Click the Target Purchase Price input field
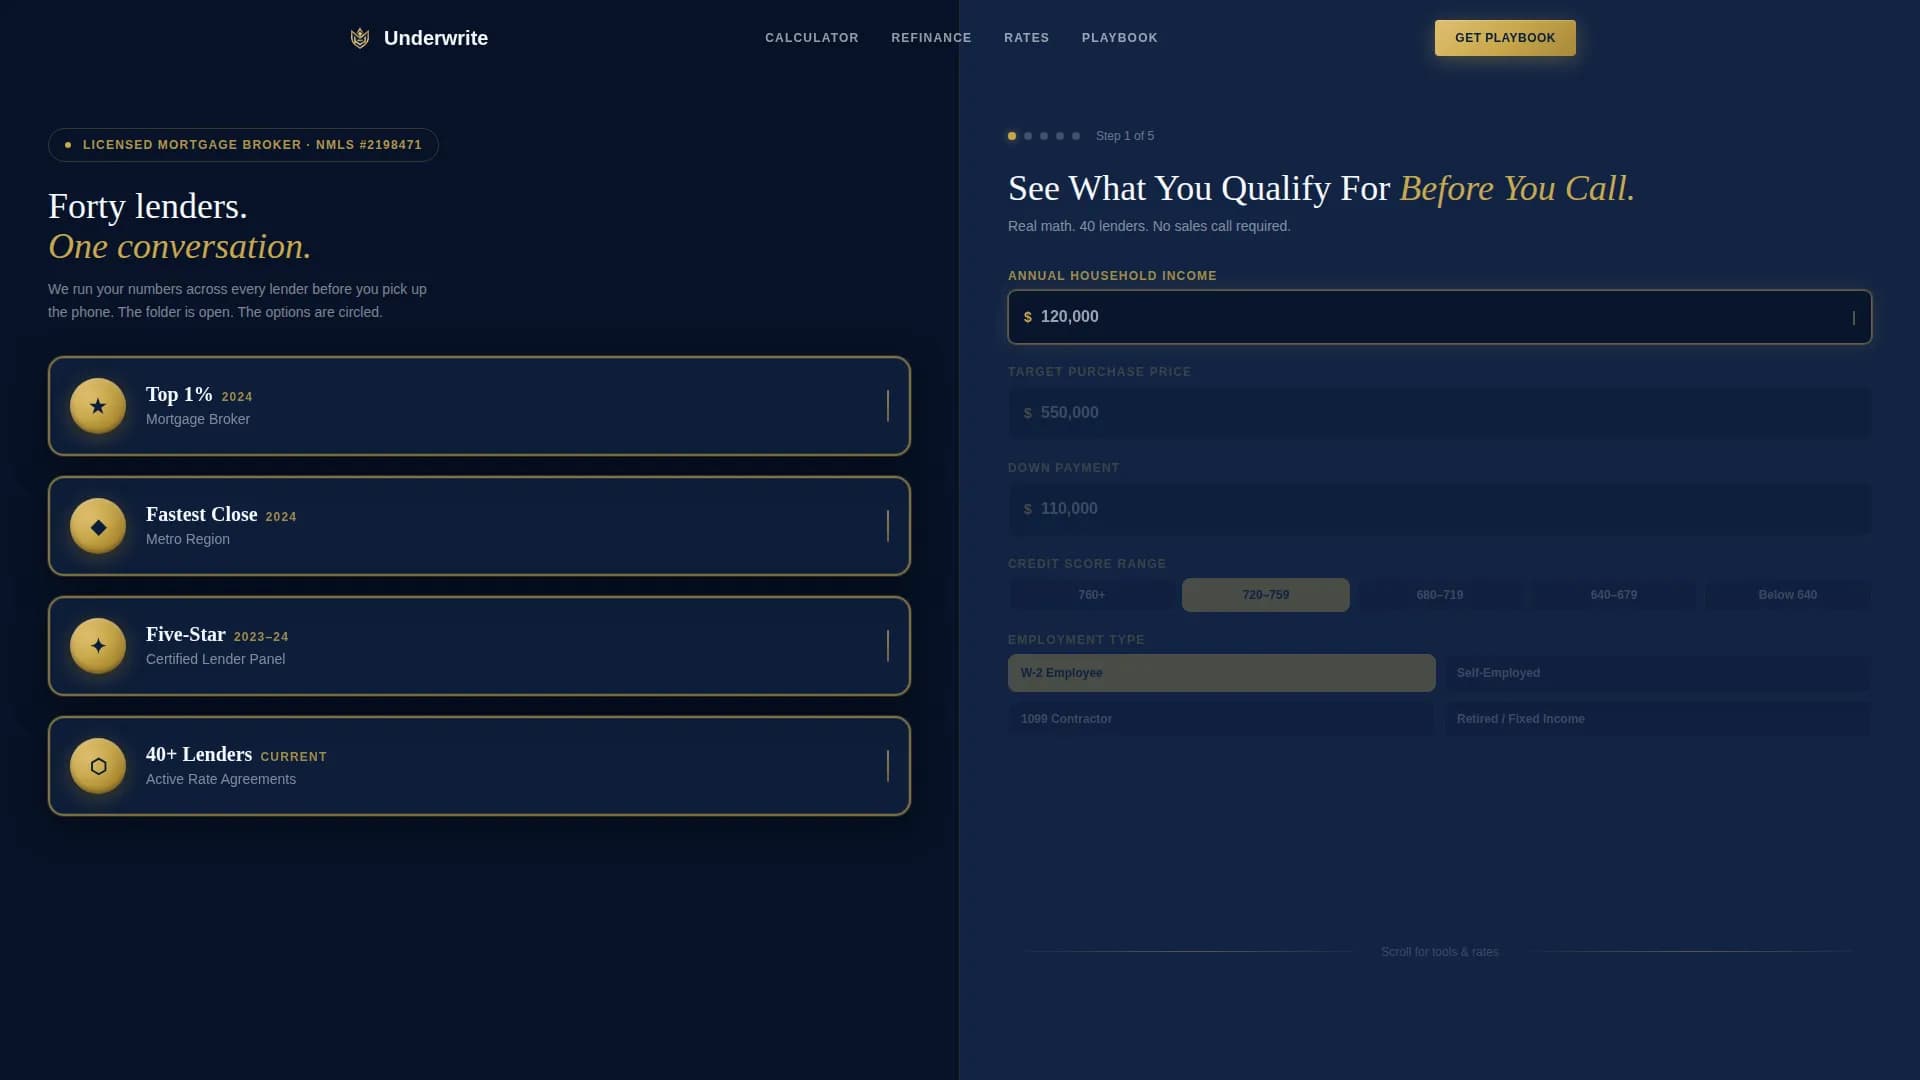This screenshot has height=1080, width=1920. [x=1440, y=412]
